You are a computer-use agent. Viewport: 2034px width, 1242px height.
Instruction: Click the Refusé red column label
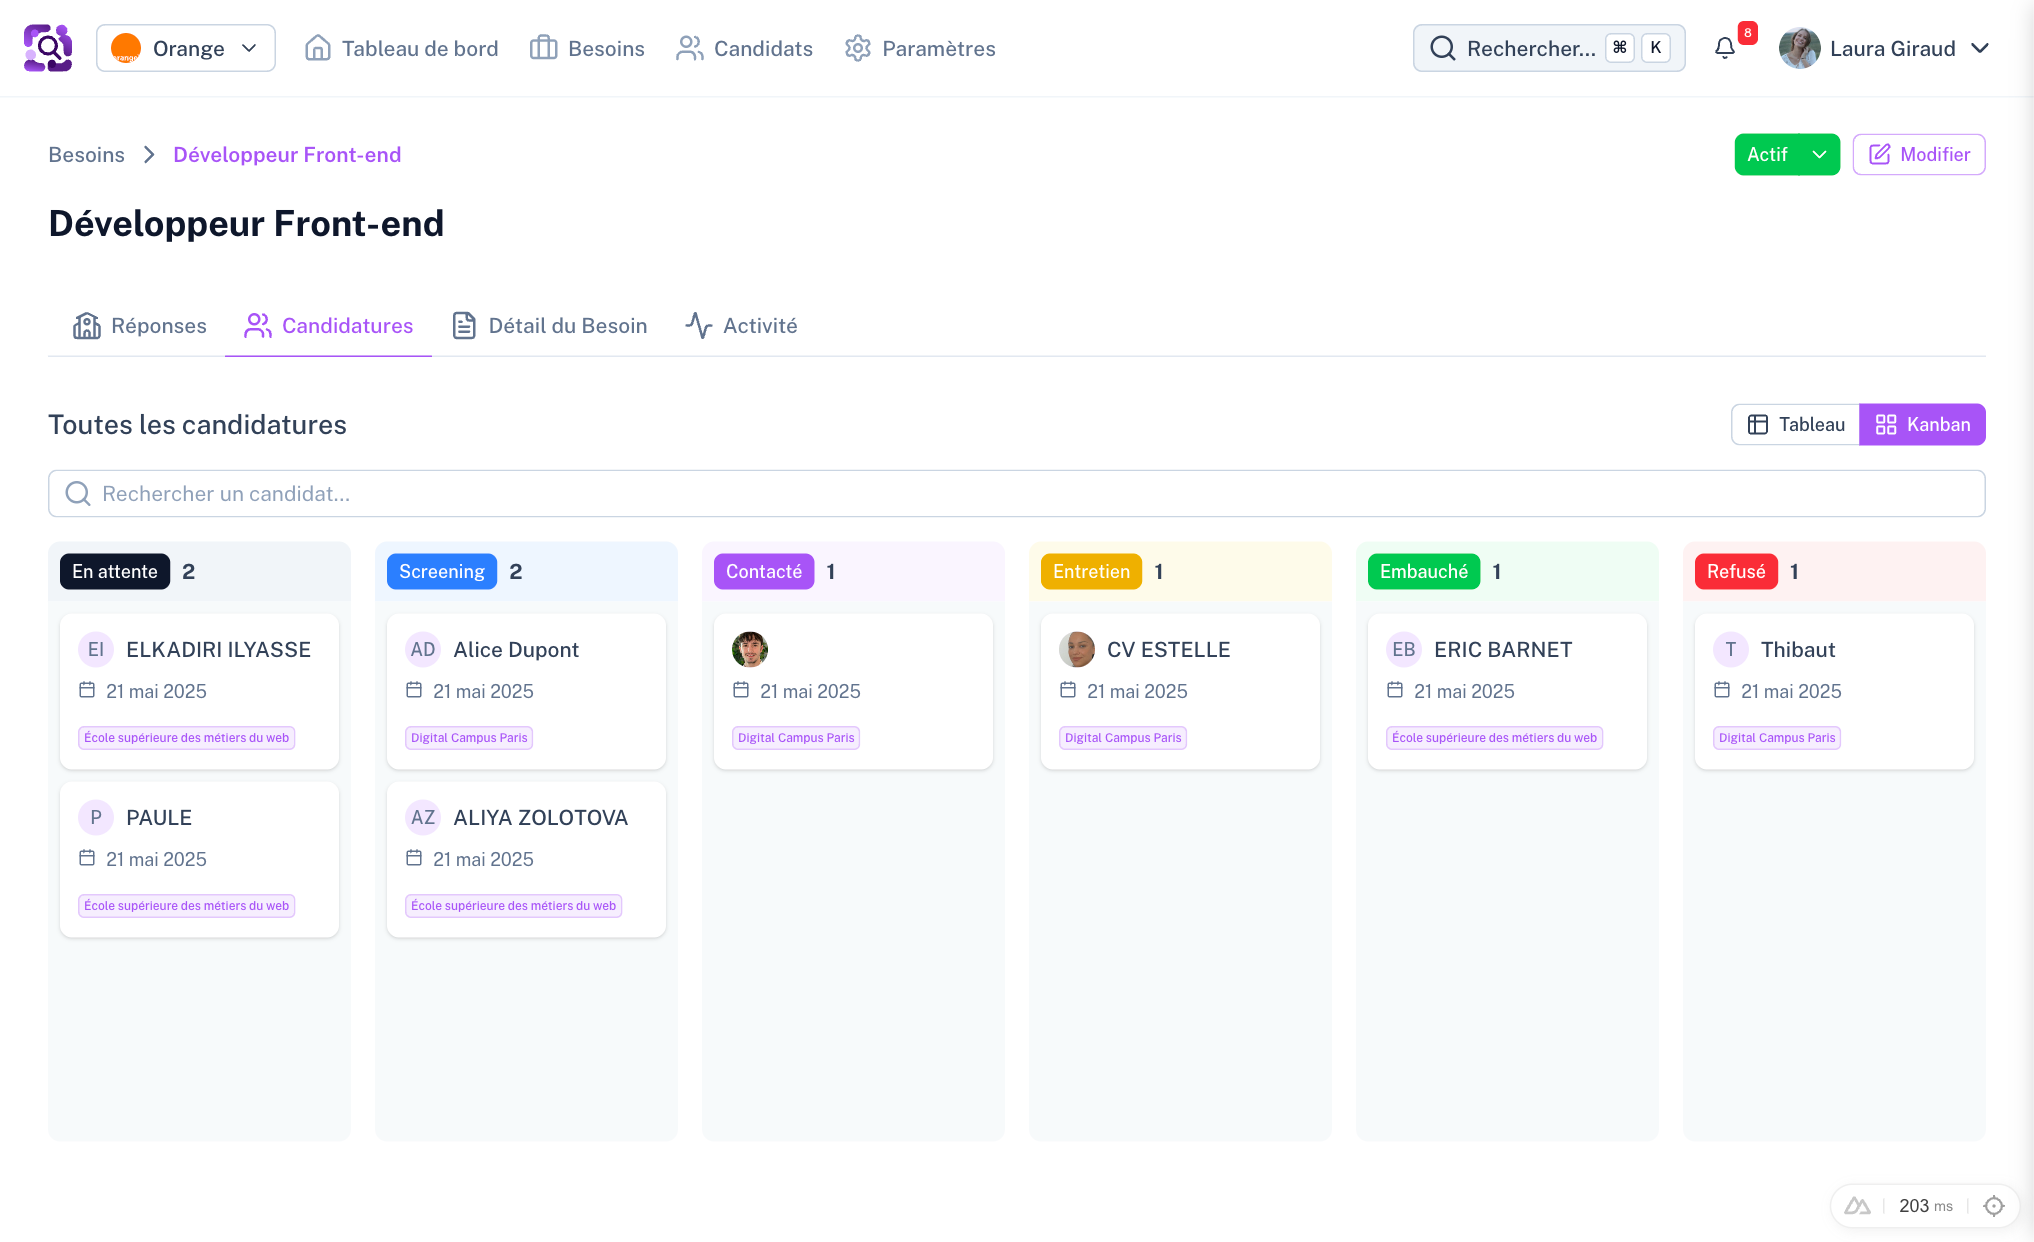(1735, 571)
